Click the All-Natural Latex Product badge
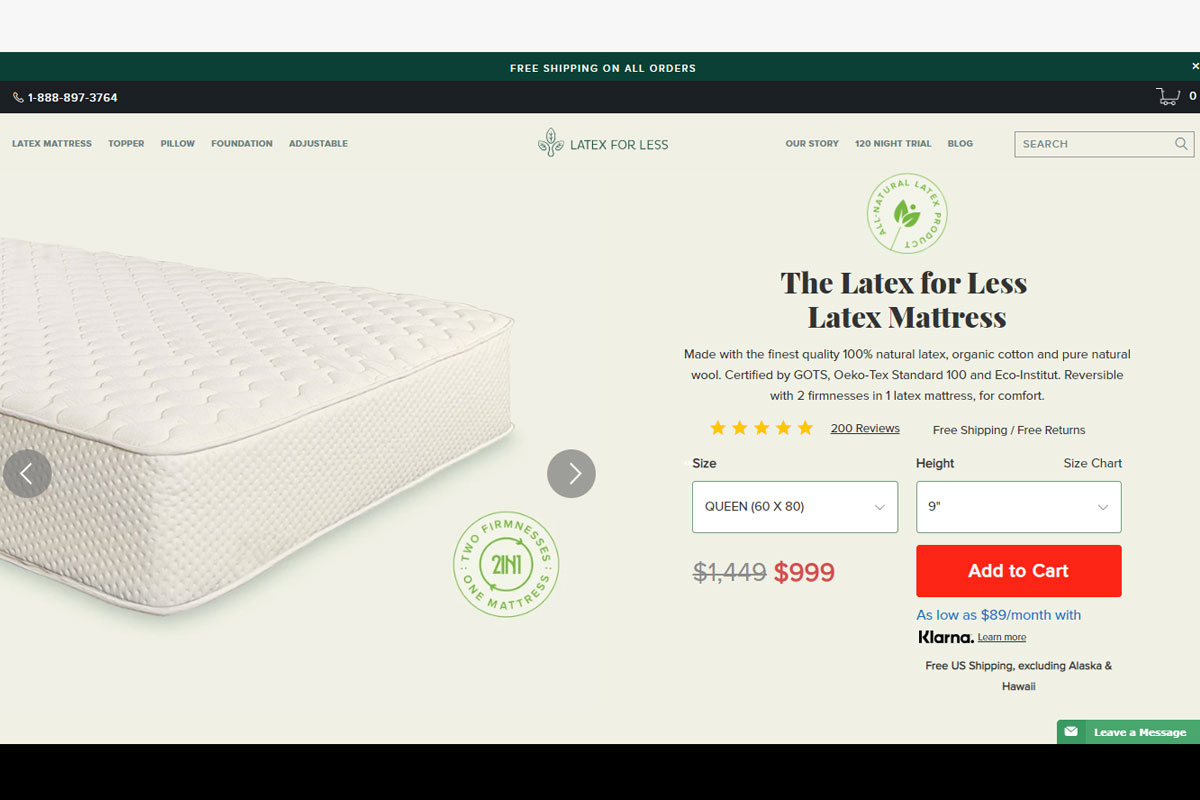Viewport: 1200px width, 800px height. [906, 213]
